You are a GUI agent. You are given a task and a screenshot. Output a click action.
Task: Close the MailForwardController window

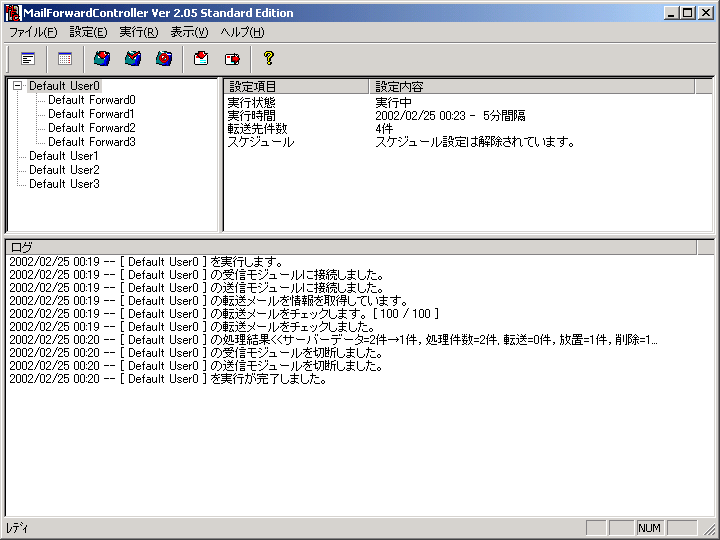[x=705, y=13]
